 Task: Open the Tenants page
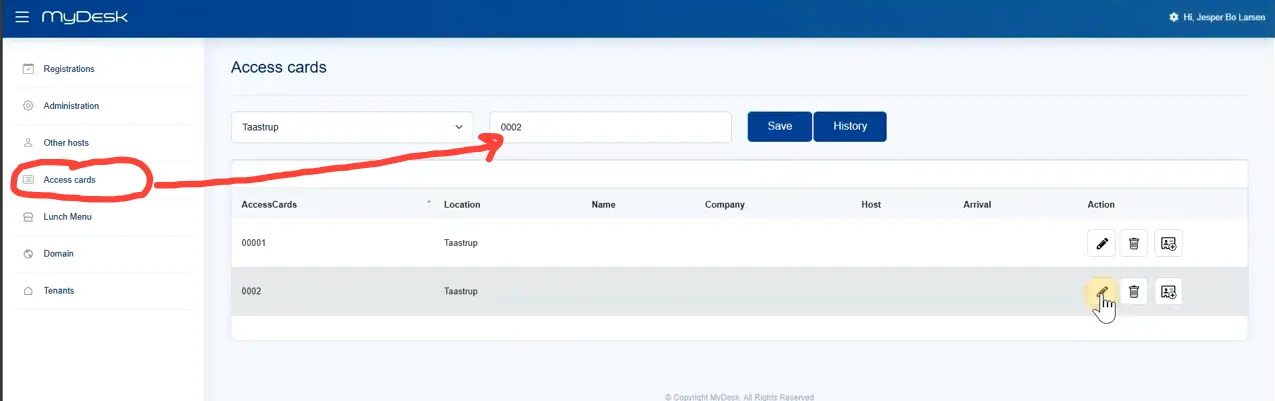pos(59,291)
